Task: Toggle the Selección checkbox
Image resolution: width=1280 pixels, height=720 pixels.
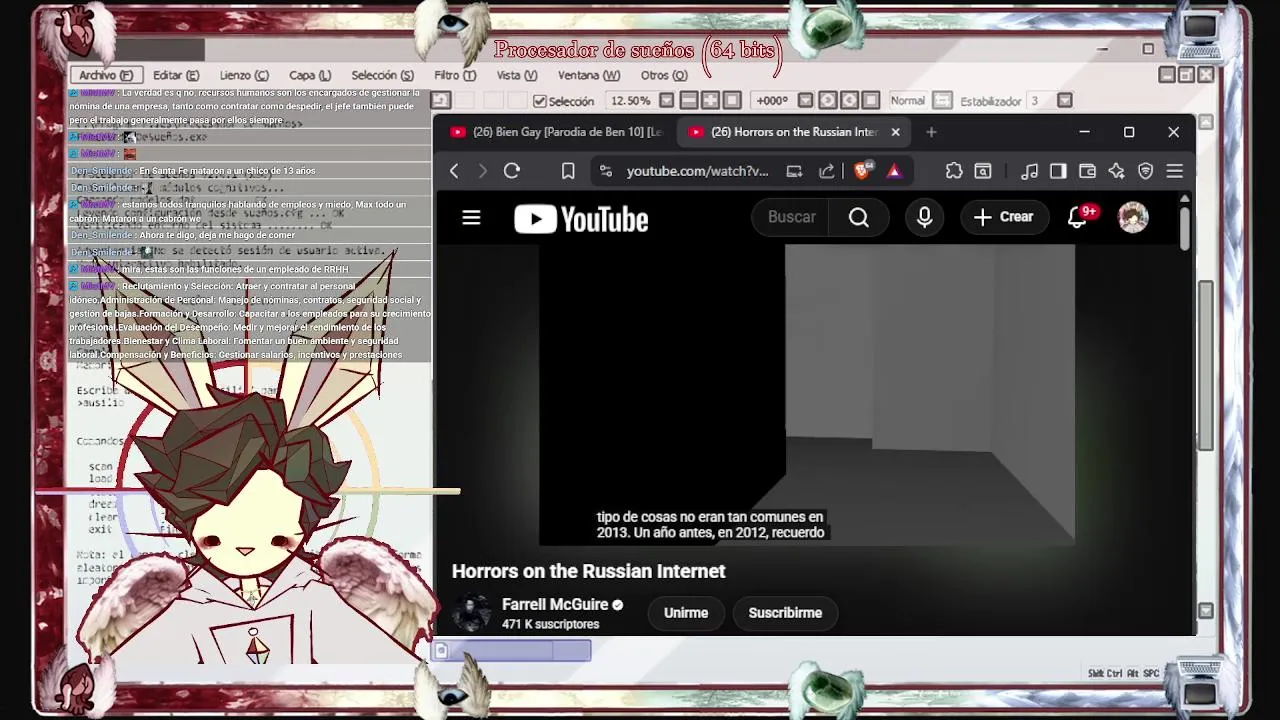Action: [x=540, y=101]
